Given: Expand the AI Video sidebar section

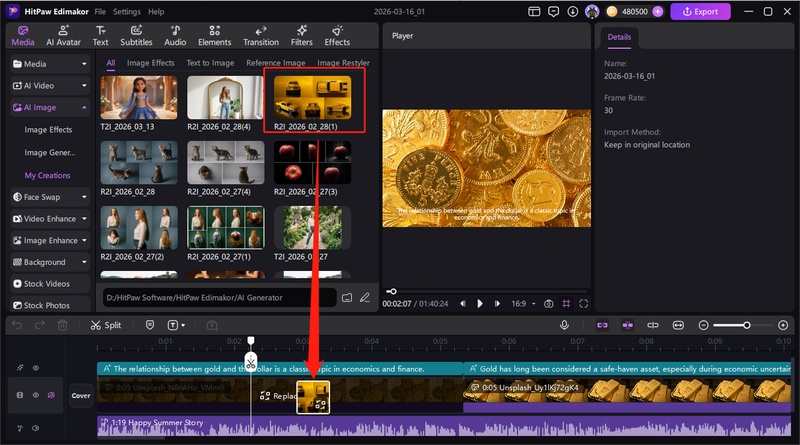Looking at the screenshot, I should (50, 86).
